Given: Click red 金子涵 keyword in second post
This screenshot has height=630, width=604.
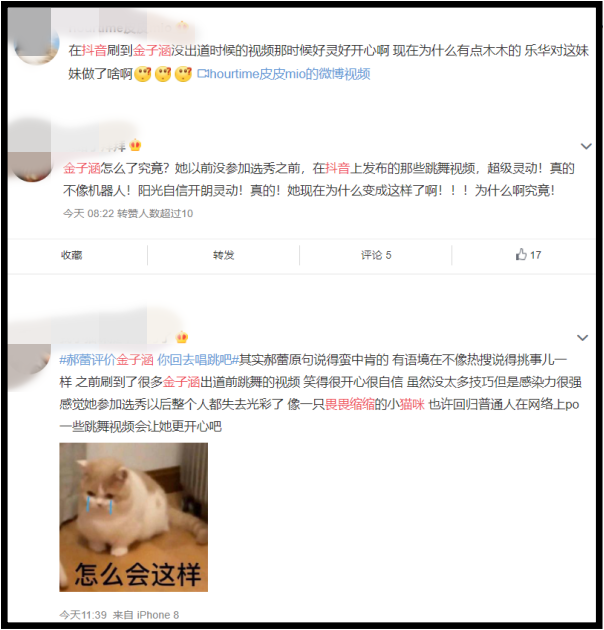Looking at the screenshot, I should pos(82,168).
